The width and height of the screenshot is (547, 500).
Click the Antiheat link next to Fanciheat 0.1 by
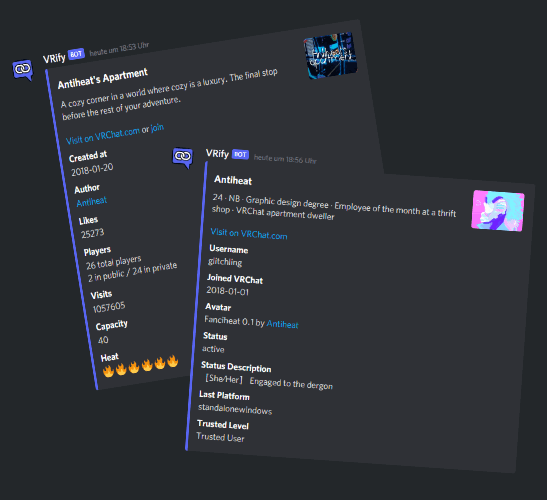click(x=283, y=324)
